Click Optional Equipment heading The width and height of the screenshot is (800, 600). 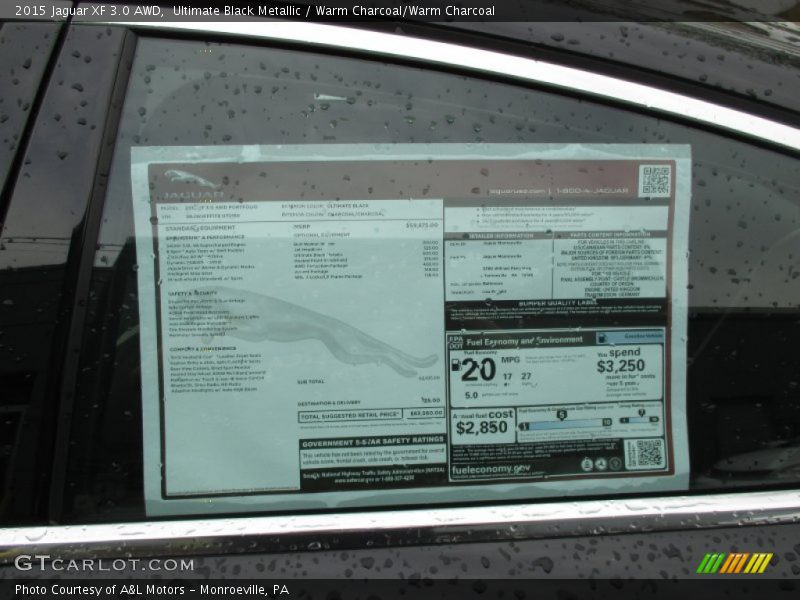tap(321, 235)
